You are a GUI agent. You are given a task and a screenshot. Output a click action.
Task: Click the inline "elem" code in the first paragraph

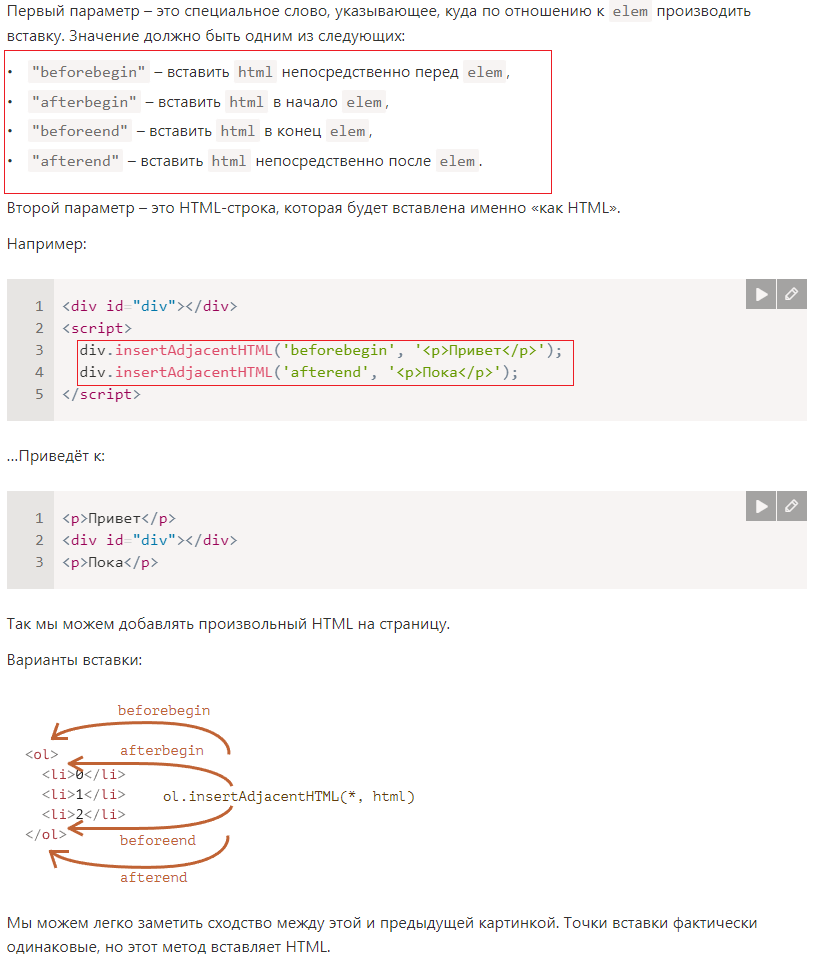[x=630, y=11]
